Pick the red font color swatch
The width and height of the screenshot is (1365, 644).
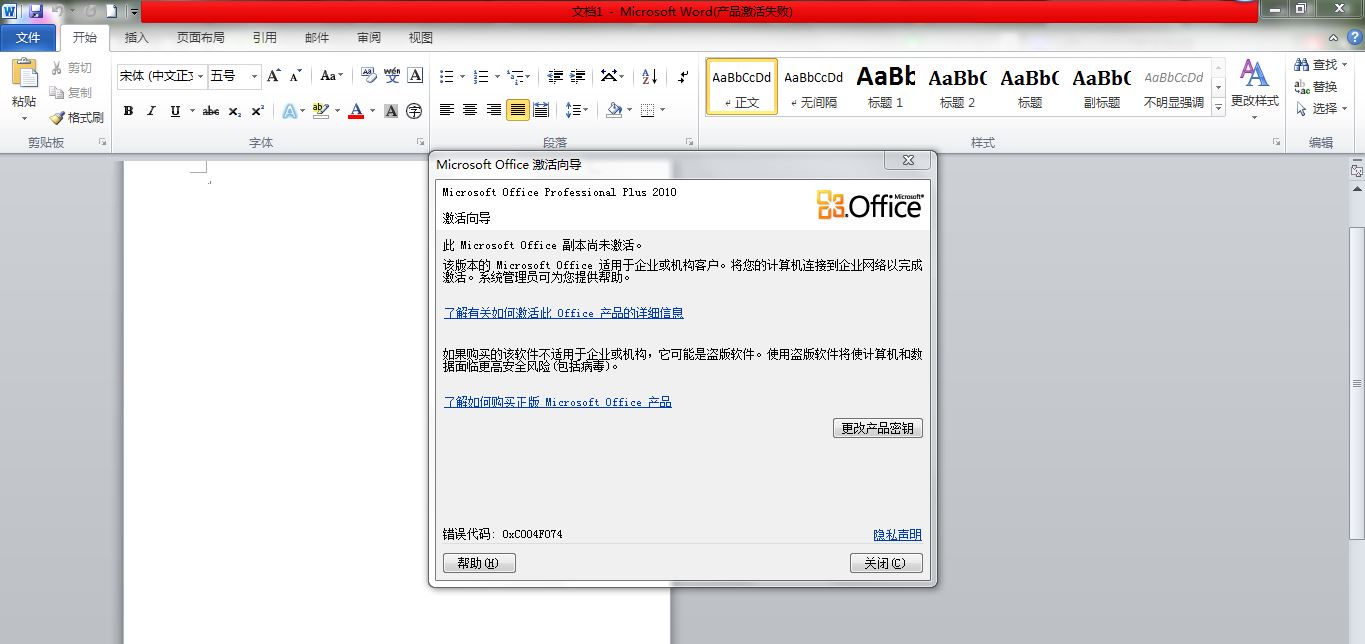tap(358, 115)
